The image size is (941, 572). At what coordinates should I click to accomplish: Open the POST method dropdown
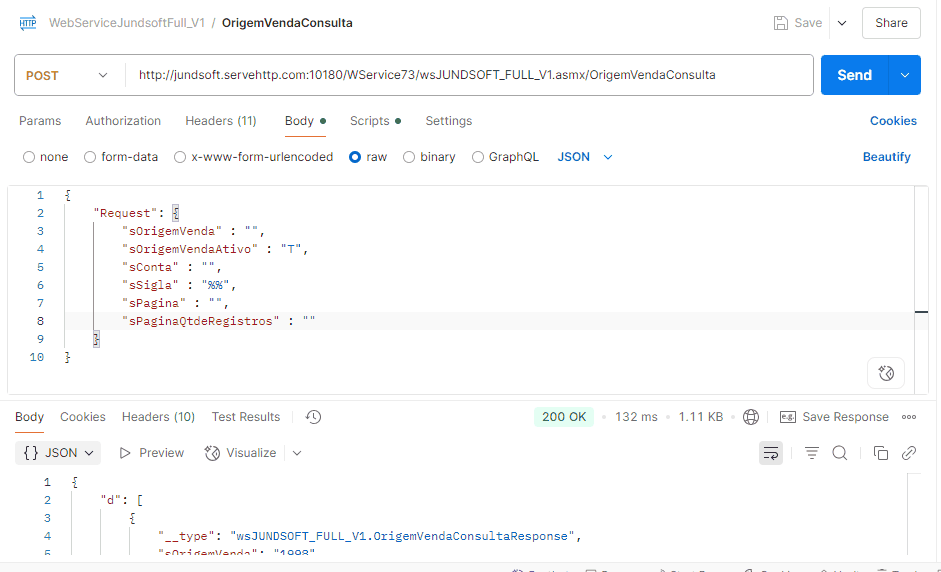coord(68,75)
